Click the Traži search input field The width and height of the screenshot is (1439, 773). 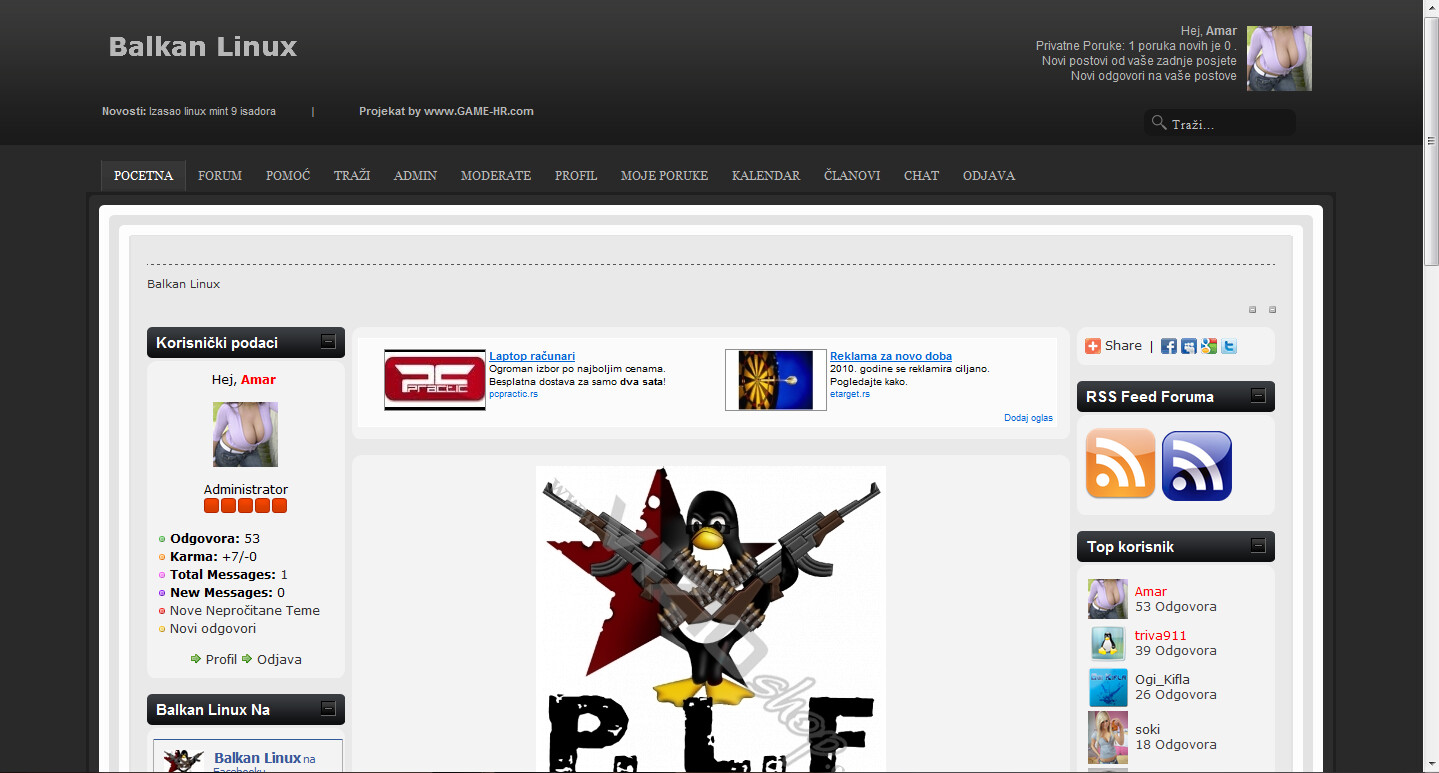[1229, 124]
